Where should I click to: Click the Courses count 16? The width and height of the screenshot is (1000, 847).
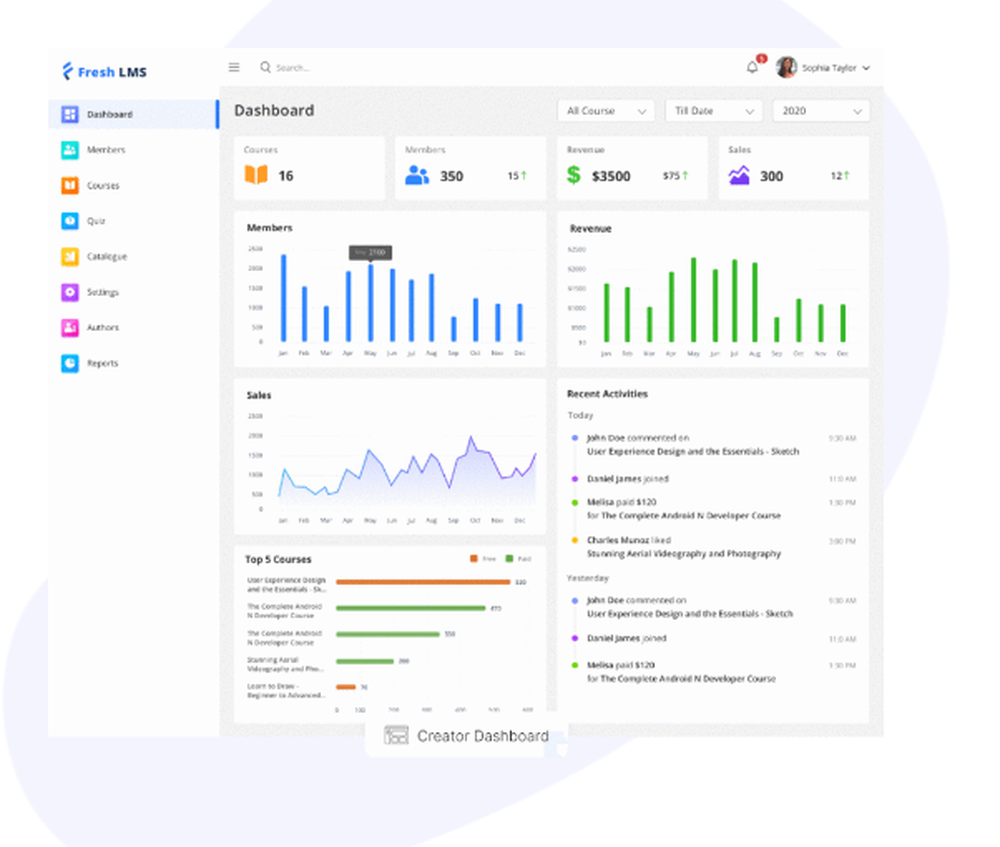(x=286, y=176)
